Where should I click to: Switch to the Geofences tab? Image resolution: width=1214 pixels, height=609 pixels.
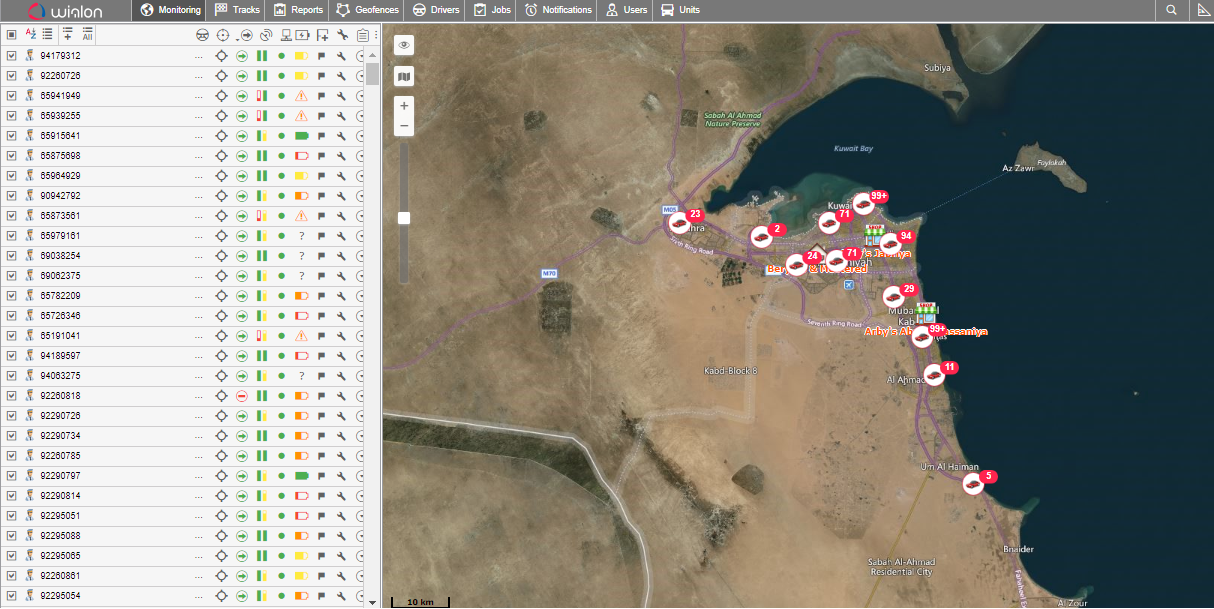368,10
